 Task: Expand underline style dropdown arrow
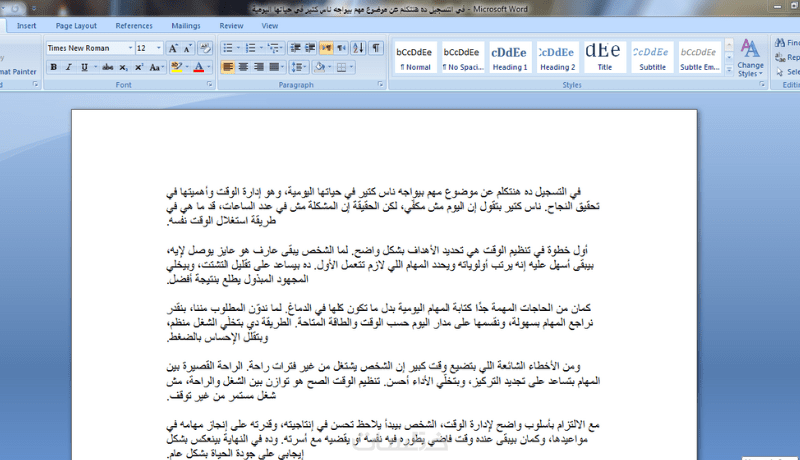click(x=95, y=67)
